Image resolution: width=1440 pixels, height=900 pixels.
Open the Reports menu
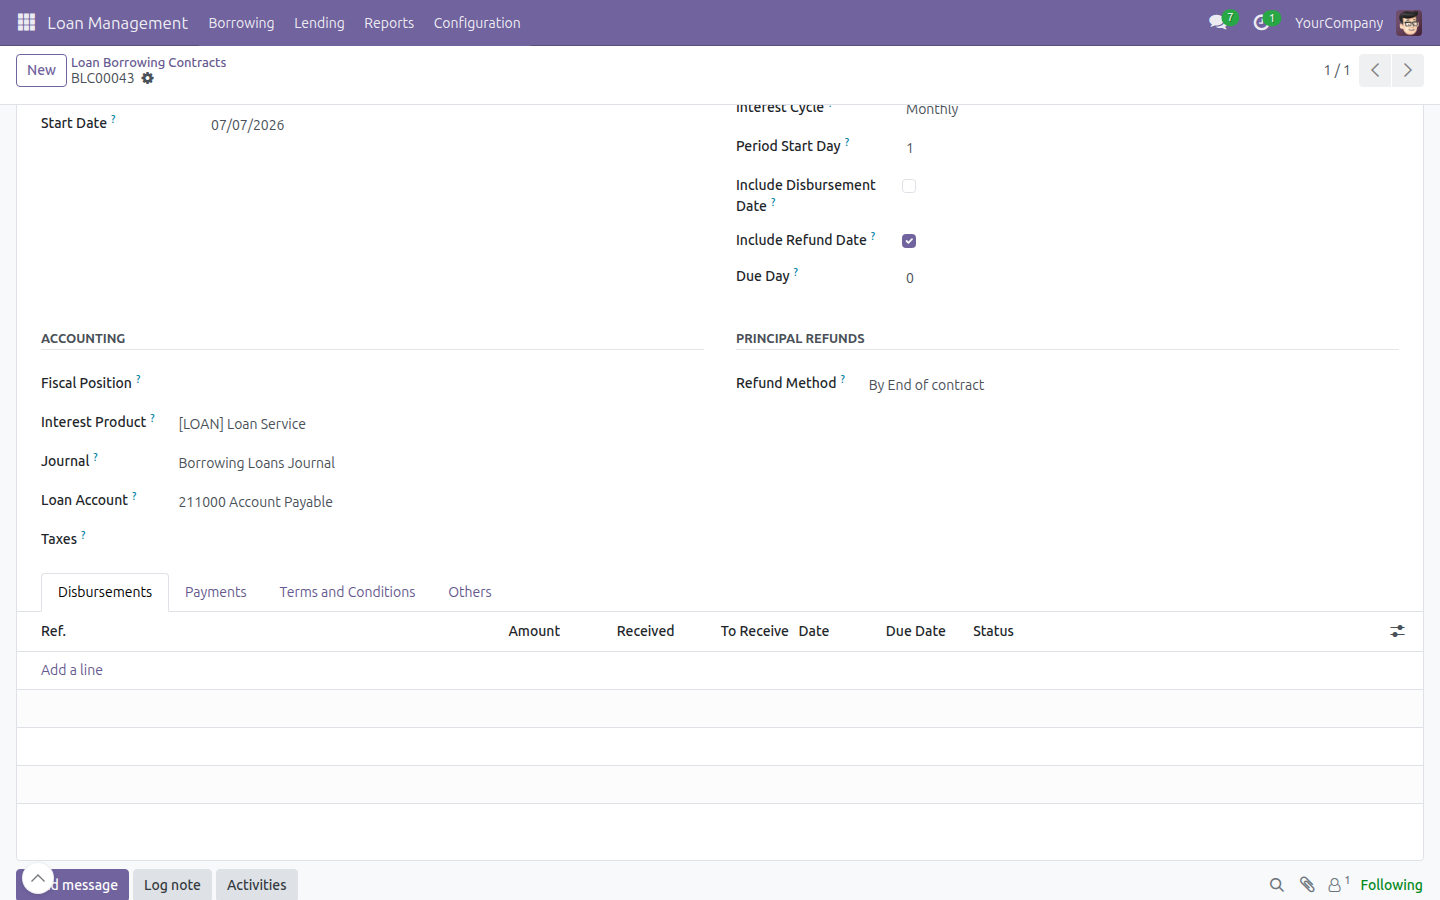tap(389, 23)
